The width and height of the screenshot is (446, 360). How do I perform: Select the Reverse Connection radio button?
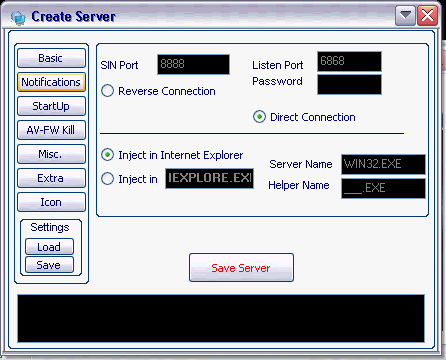click(107, 91)
